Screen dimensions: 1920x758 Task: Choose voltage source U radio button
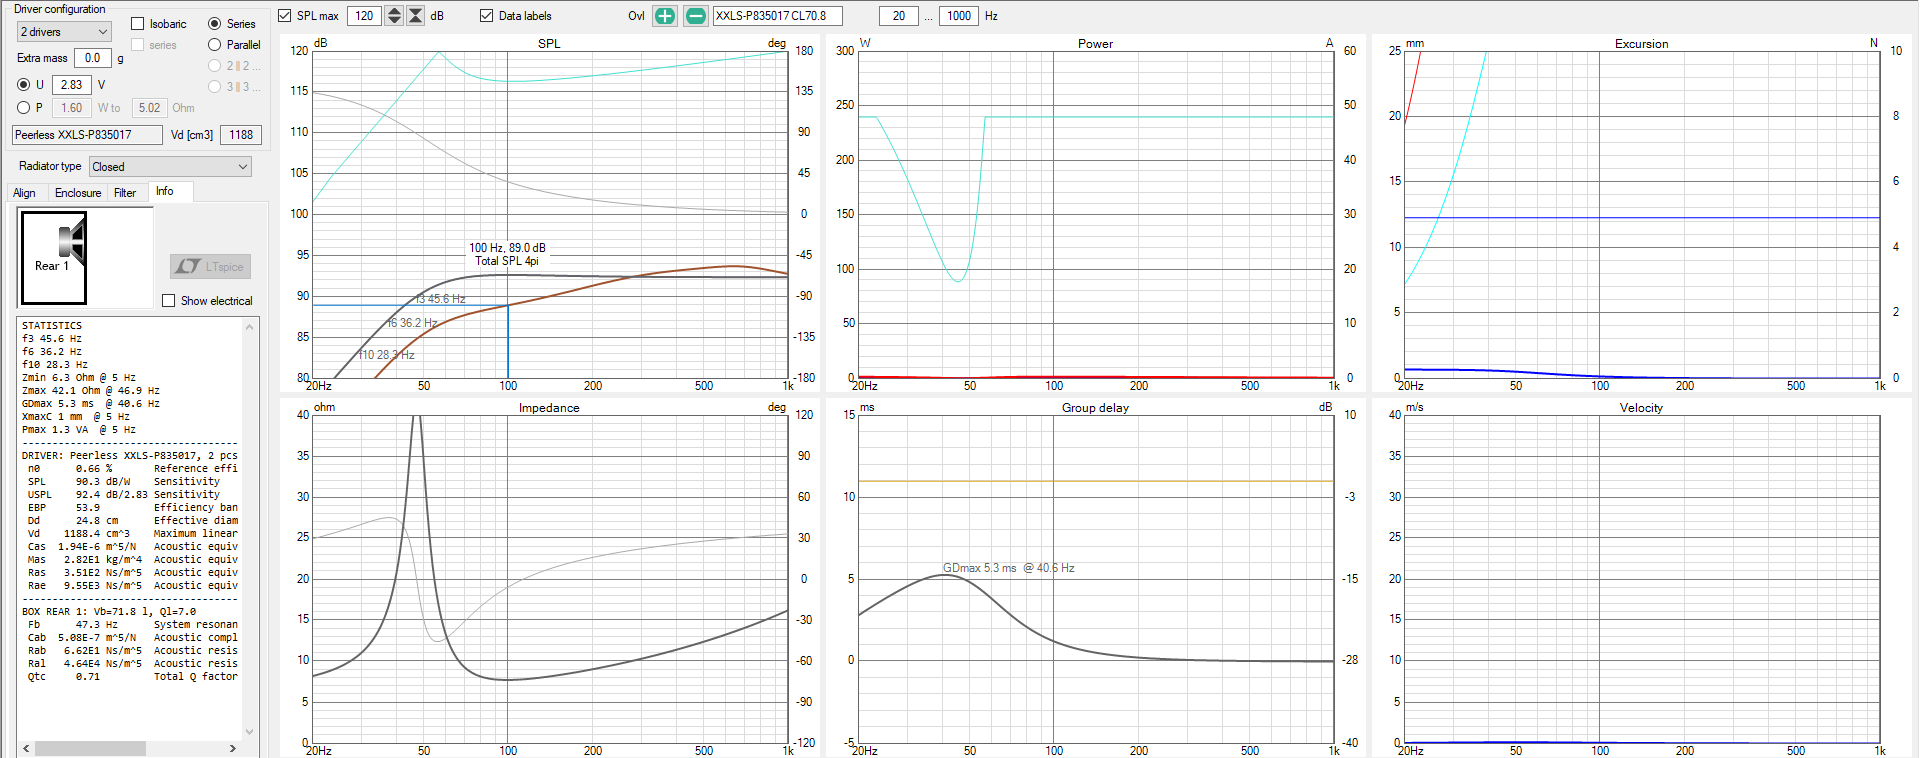[24, 85]
